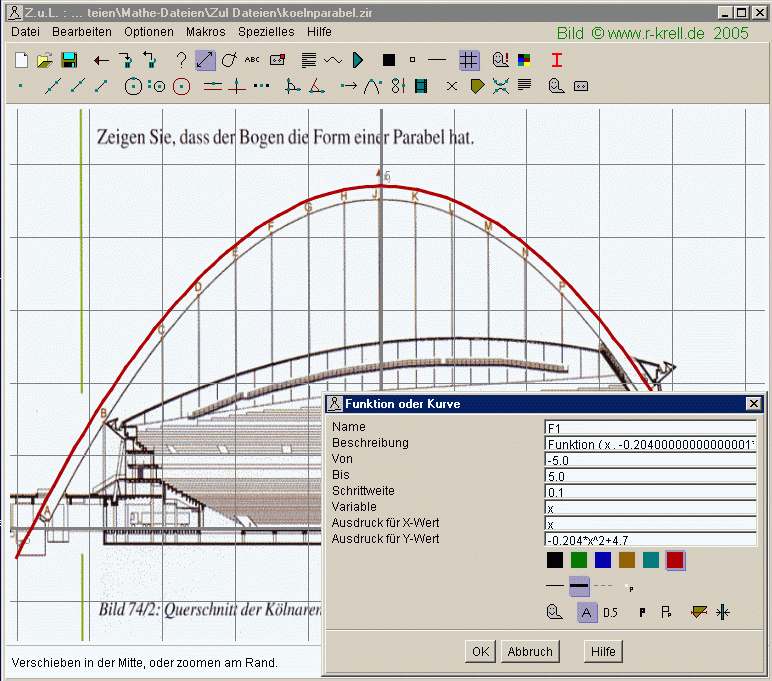Click the Ausdruck für Y-Wert field

(x=650, y=540)
